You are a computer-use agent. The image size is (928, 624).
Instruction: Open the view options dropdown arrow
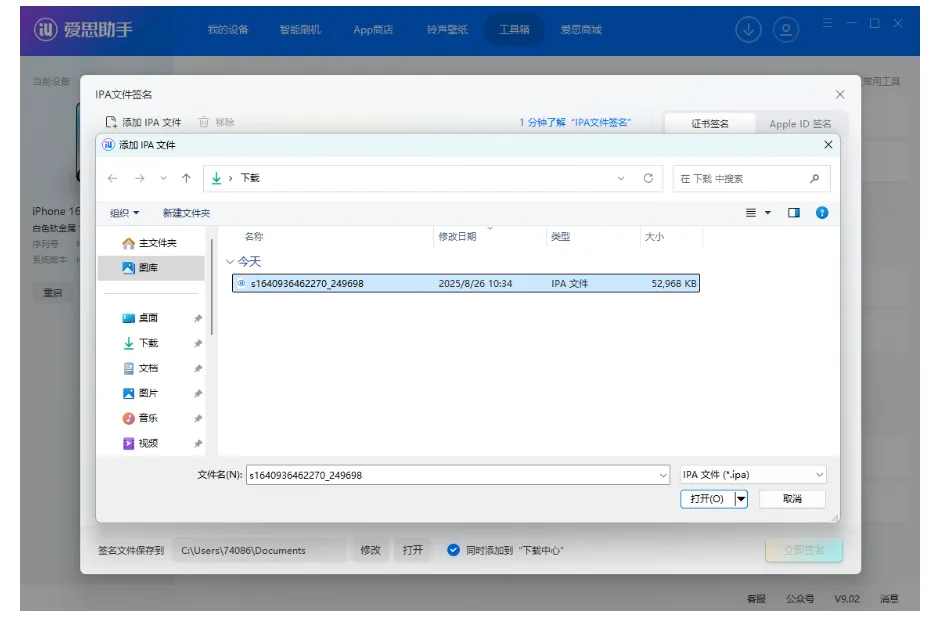(768, 213)
